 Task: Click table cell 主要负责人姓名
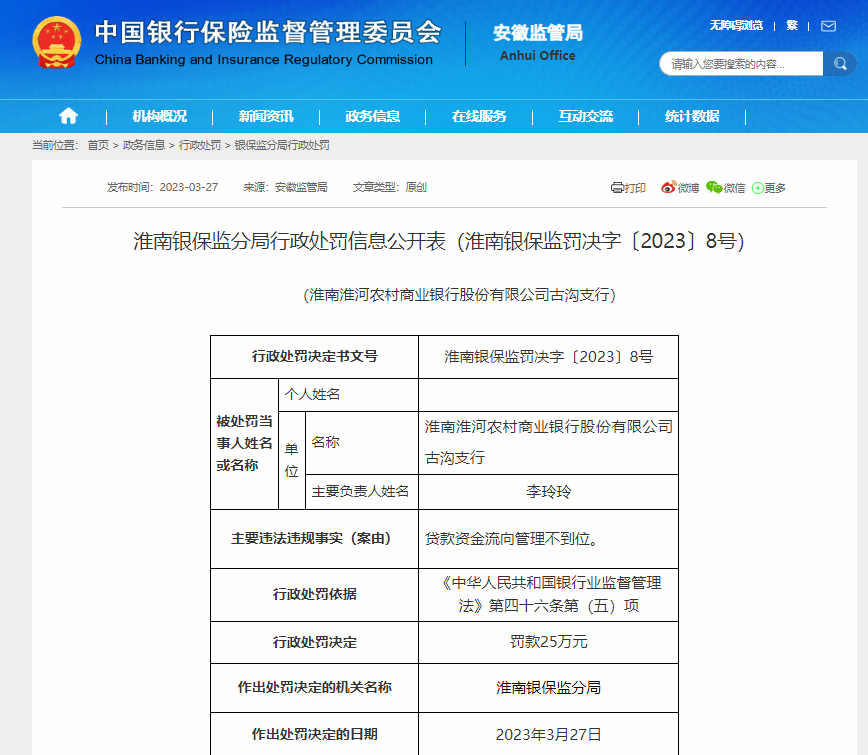coord(362,492)
